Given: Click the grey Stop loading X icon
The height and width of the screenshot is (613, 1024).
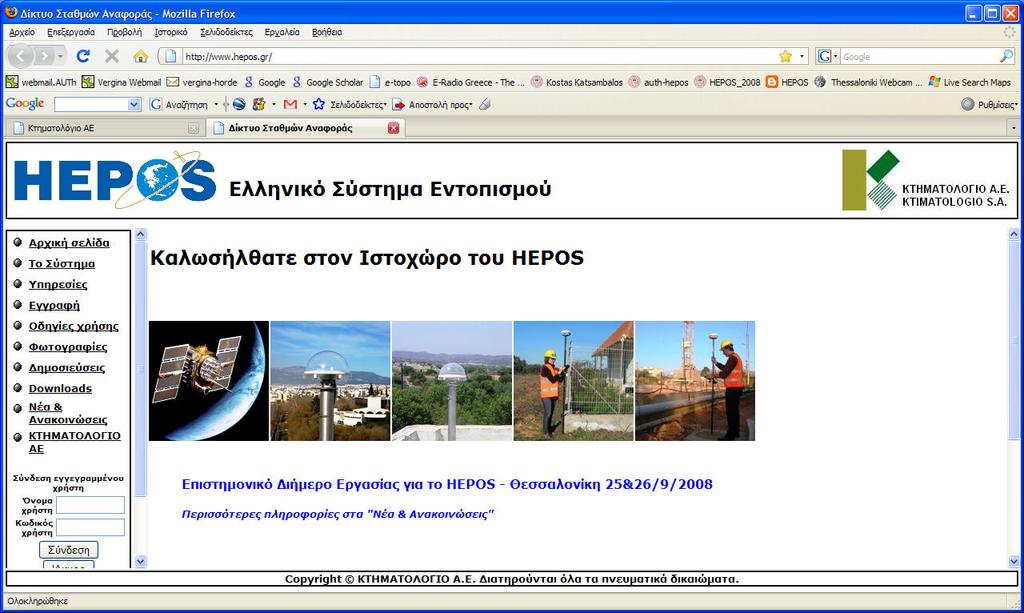Looking at the screenshot, I should [x=112, y=56].
